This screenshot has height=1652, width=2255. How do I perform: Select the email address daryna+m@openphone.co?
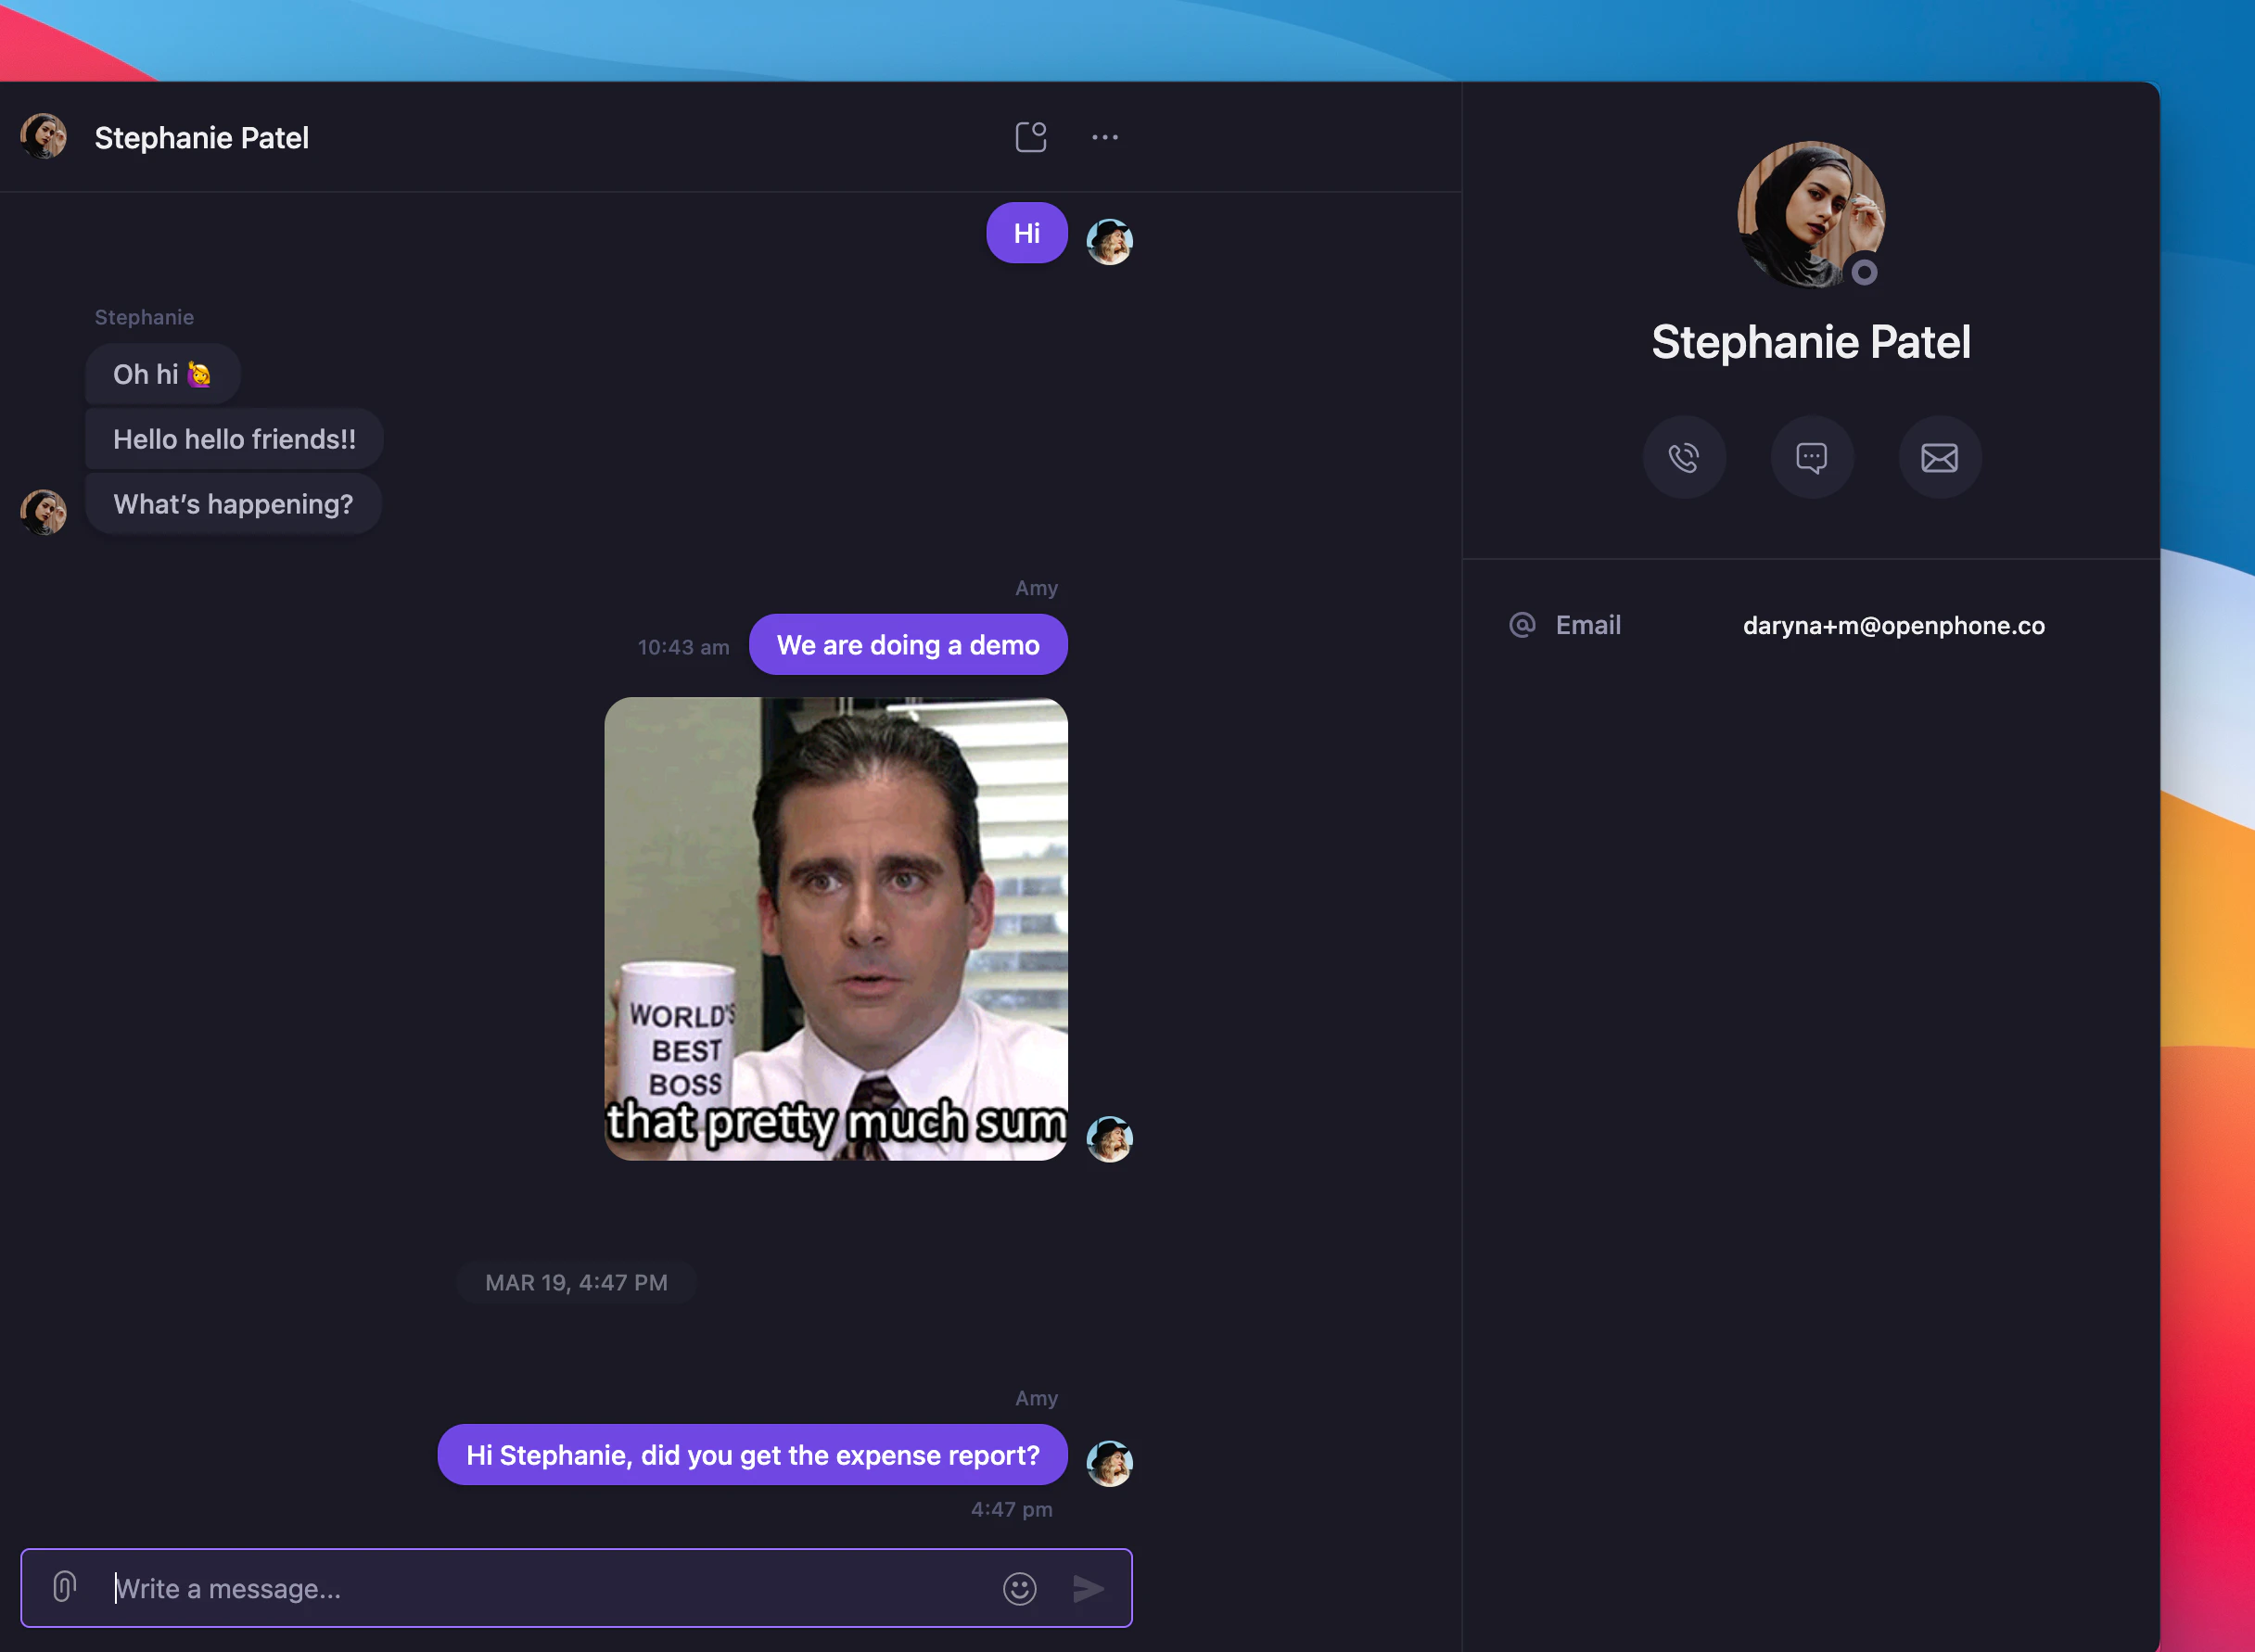tap(1893, 626)
